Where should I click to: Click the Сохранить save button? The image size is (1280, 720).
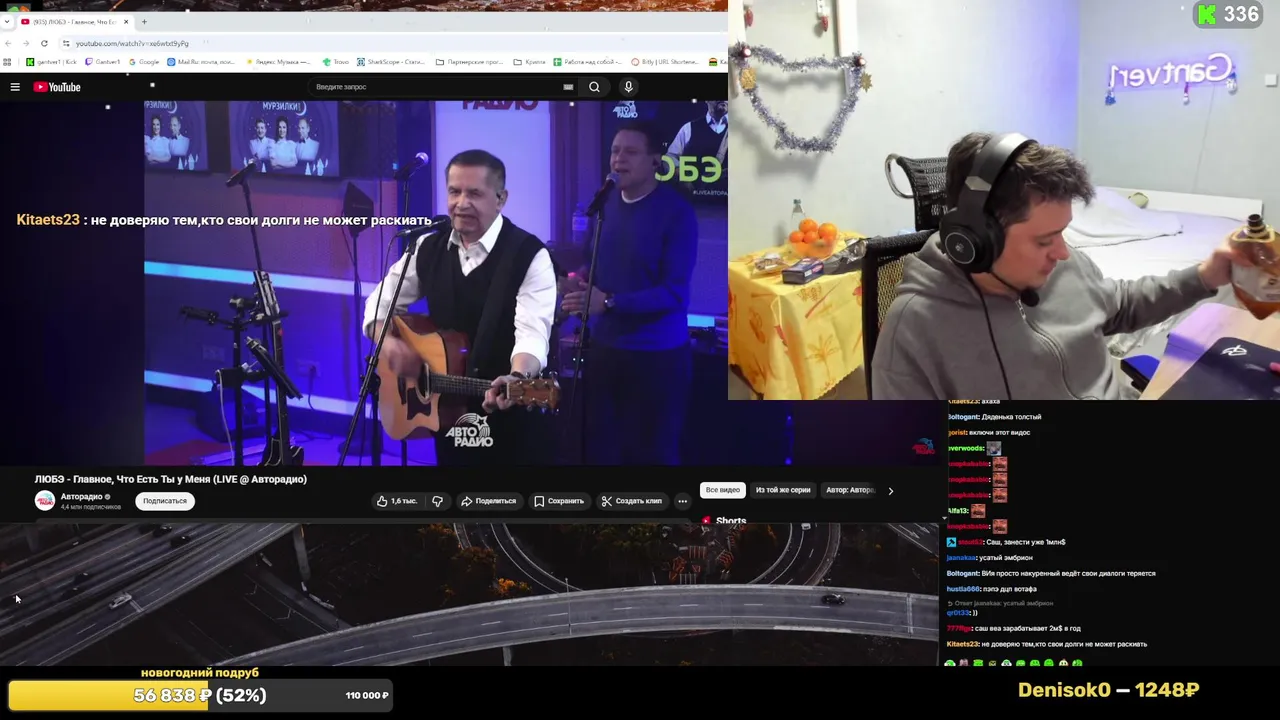click(559, 501)
